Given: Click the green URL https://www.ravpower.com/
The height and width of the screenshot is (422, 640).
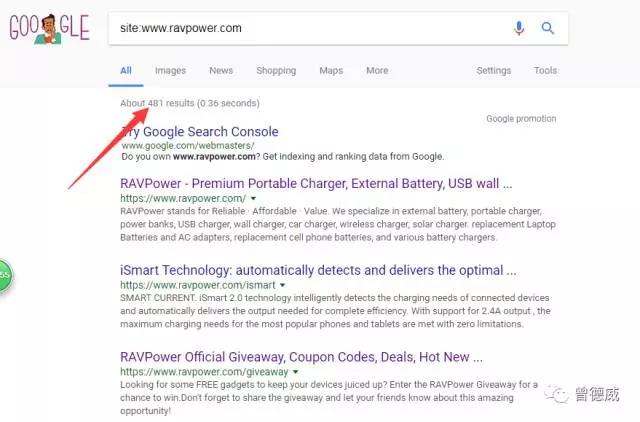Looking at the screenshot, I should tap(183, 198).
